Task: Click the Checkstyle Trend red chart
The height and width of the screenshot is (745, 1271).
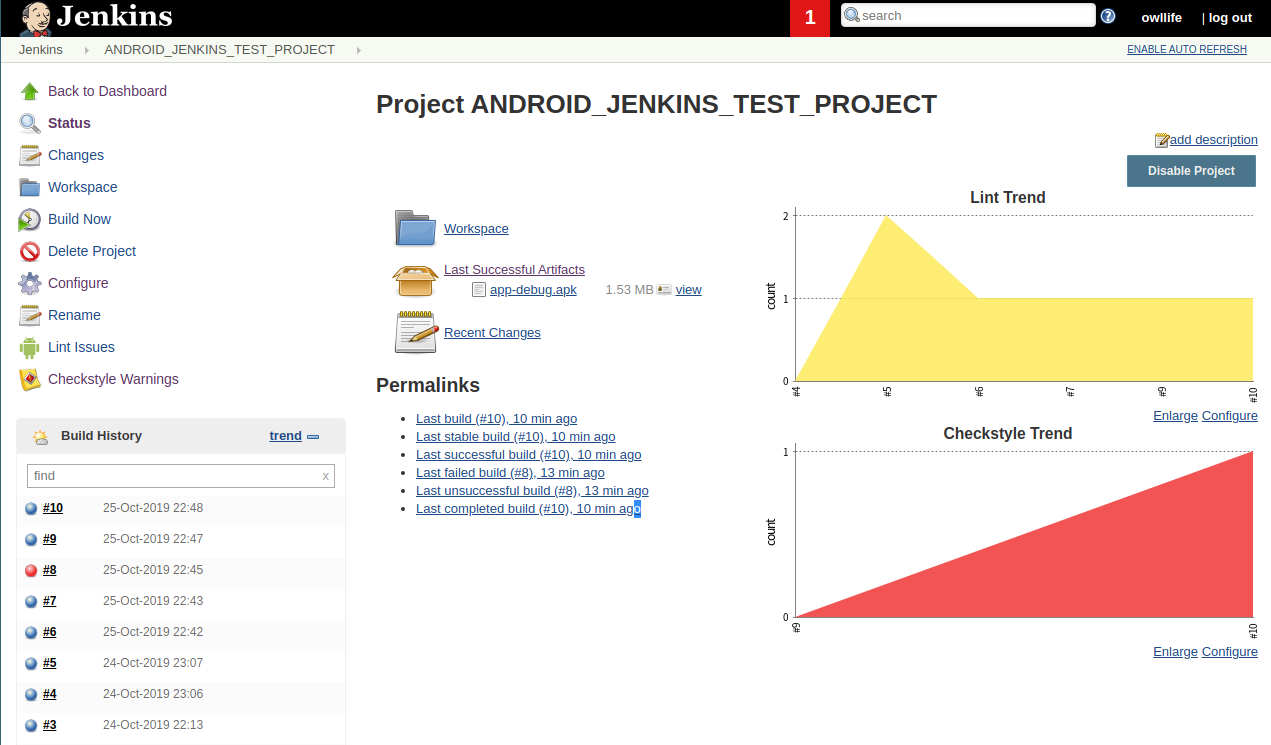Action: coord(1024,534)
